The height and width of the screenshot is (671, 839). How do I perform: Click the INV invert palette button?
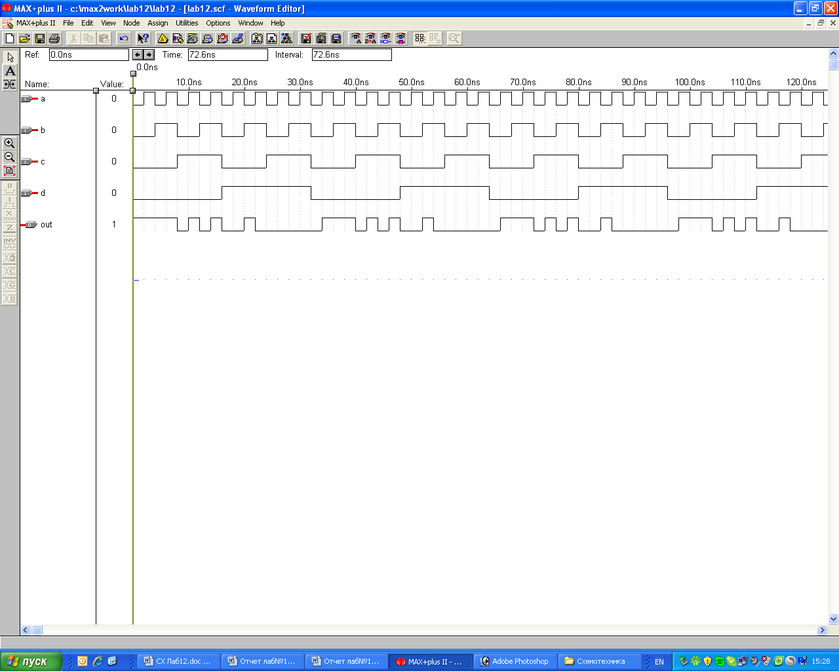tap(10, 243)
